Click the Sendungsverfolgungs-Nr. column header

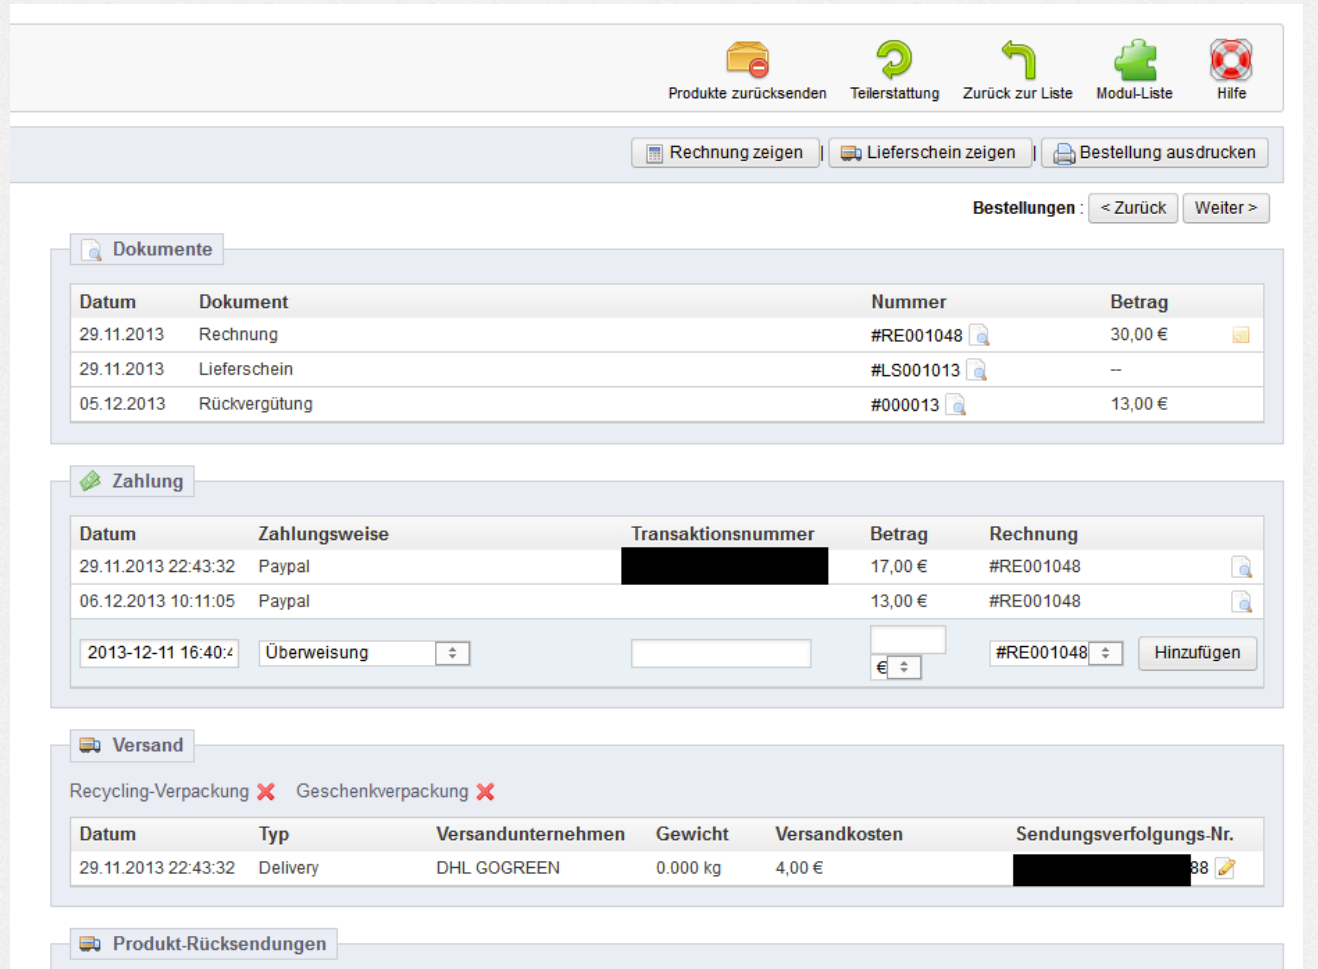[x=1125, y=834]
